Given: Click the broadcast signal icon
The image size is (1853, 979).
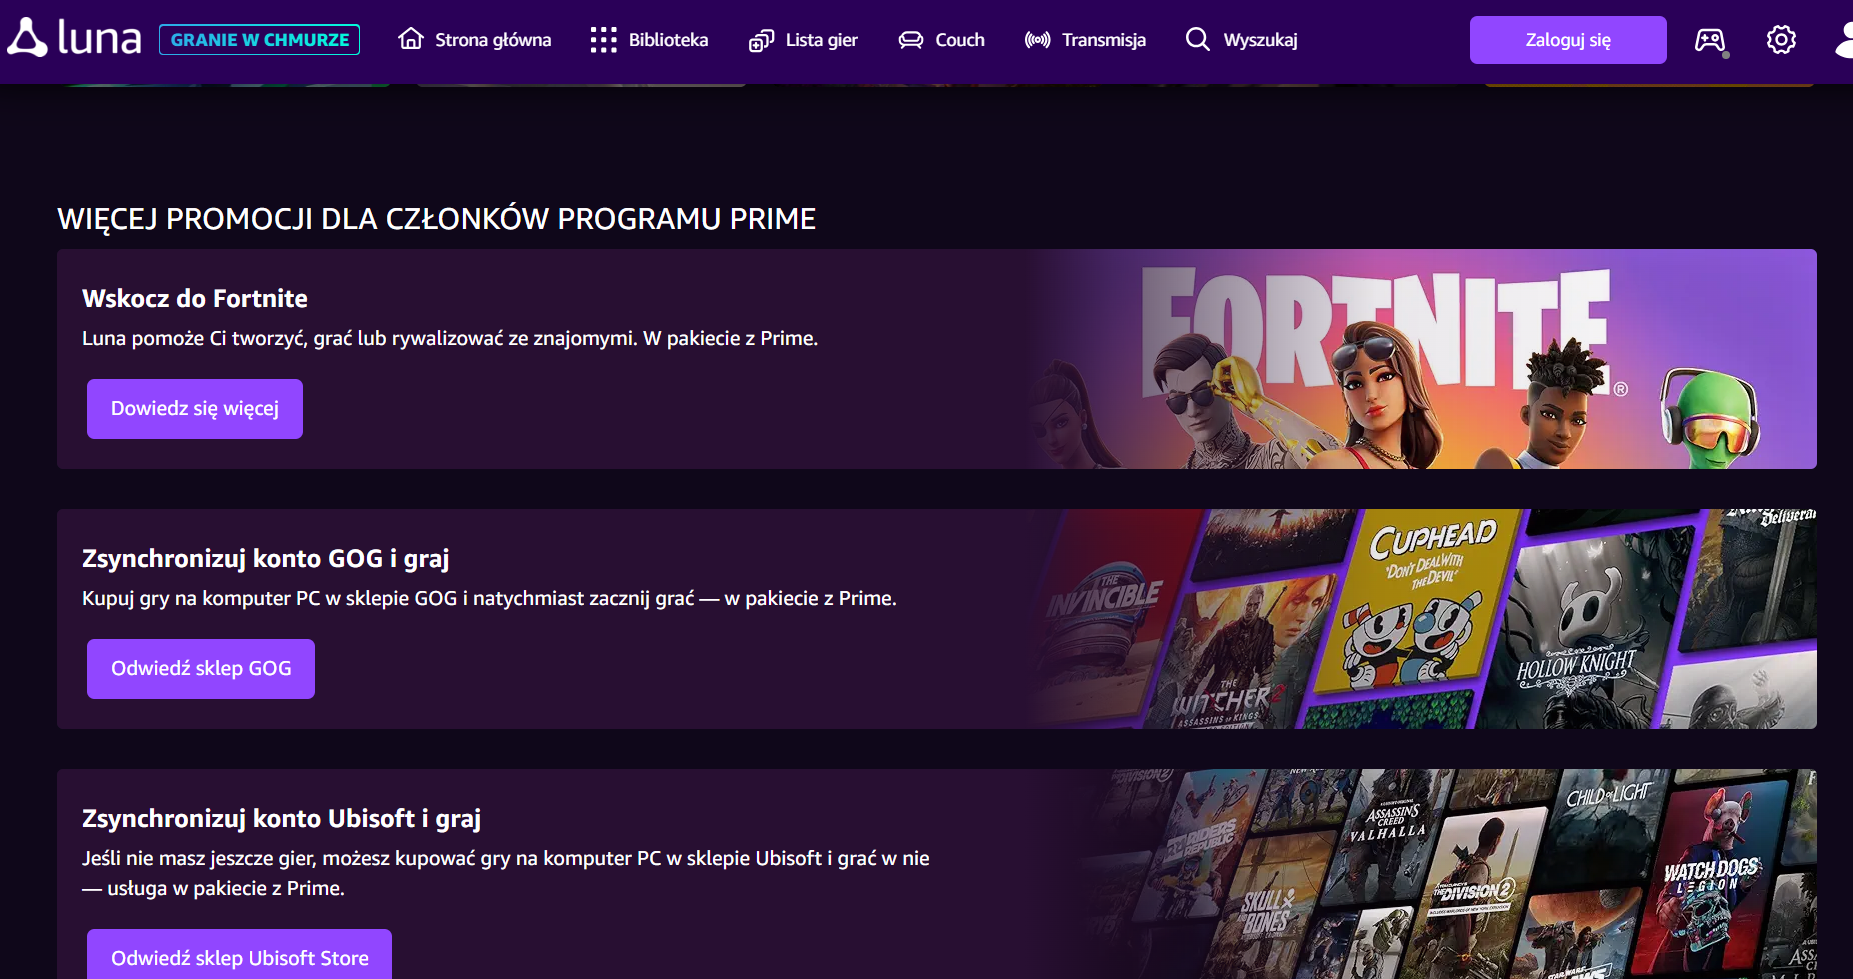Looking at the screenshot, I should coord(1037,40).
